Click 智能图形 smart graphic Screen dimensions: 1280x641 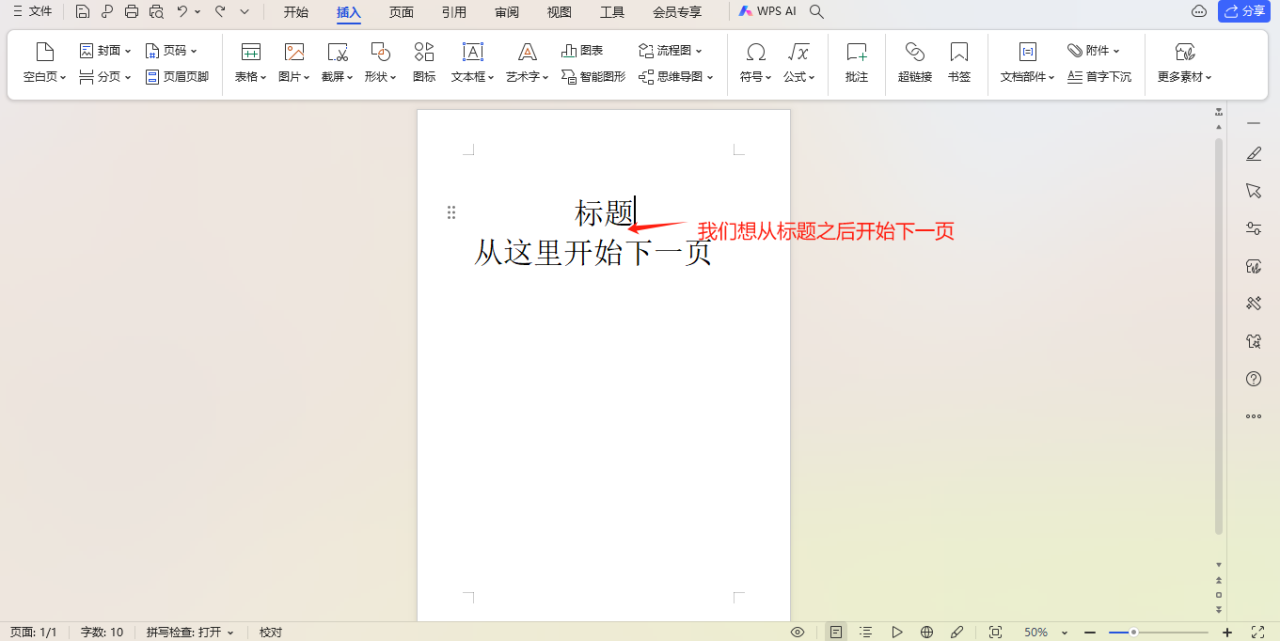(593, 76)
